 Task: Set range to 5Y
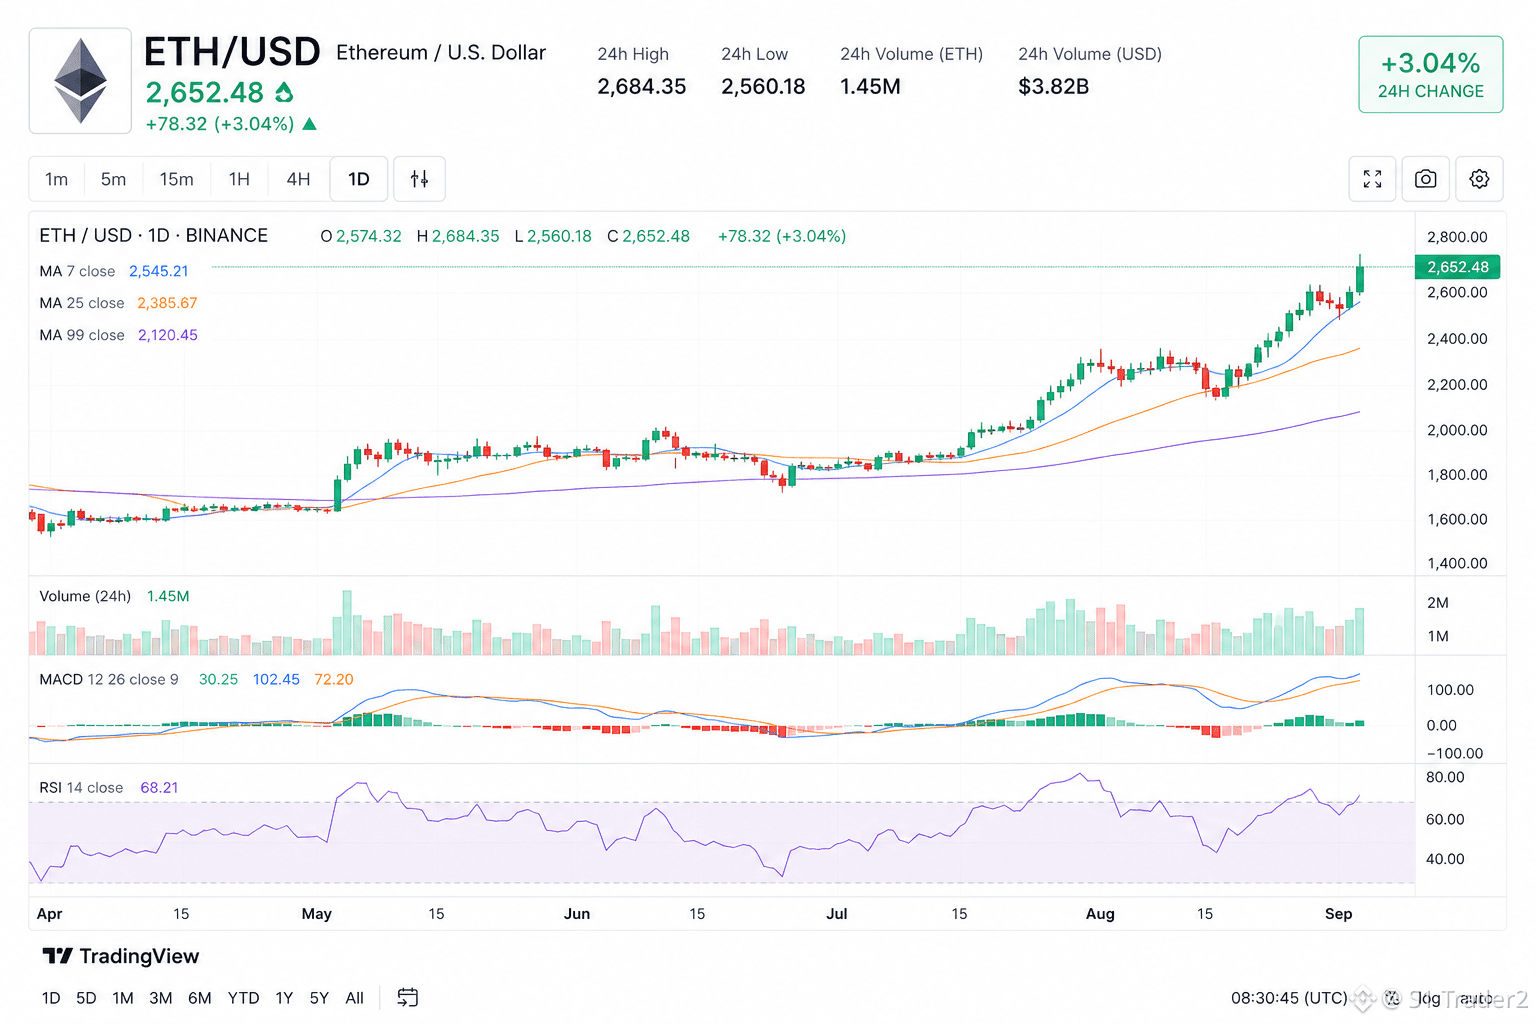(x=319, y=998)
